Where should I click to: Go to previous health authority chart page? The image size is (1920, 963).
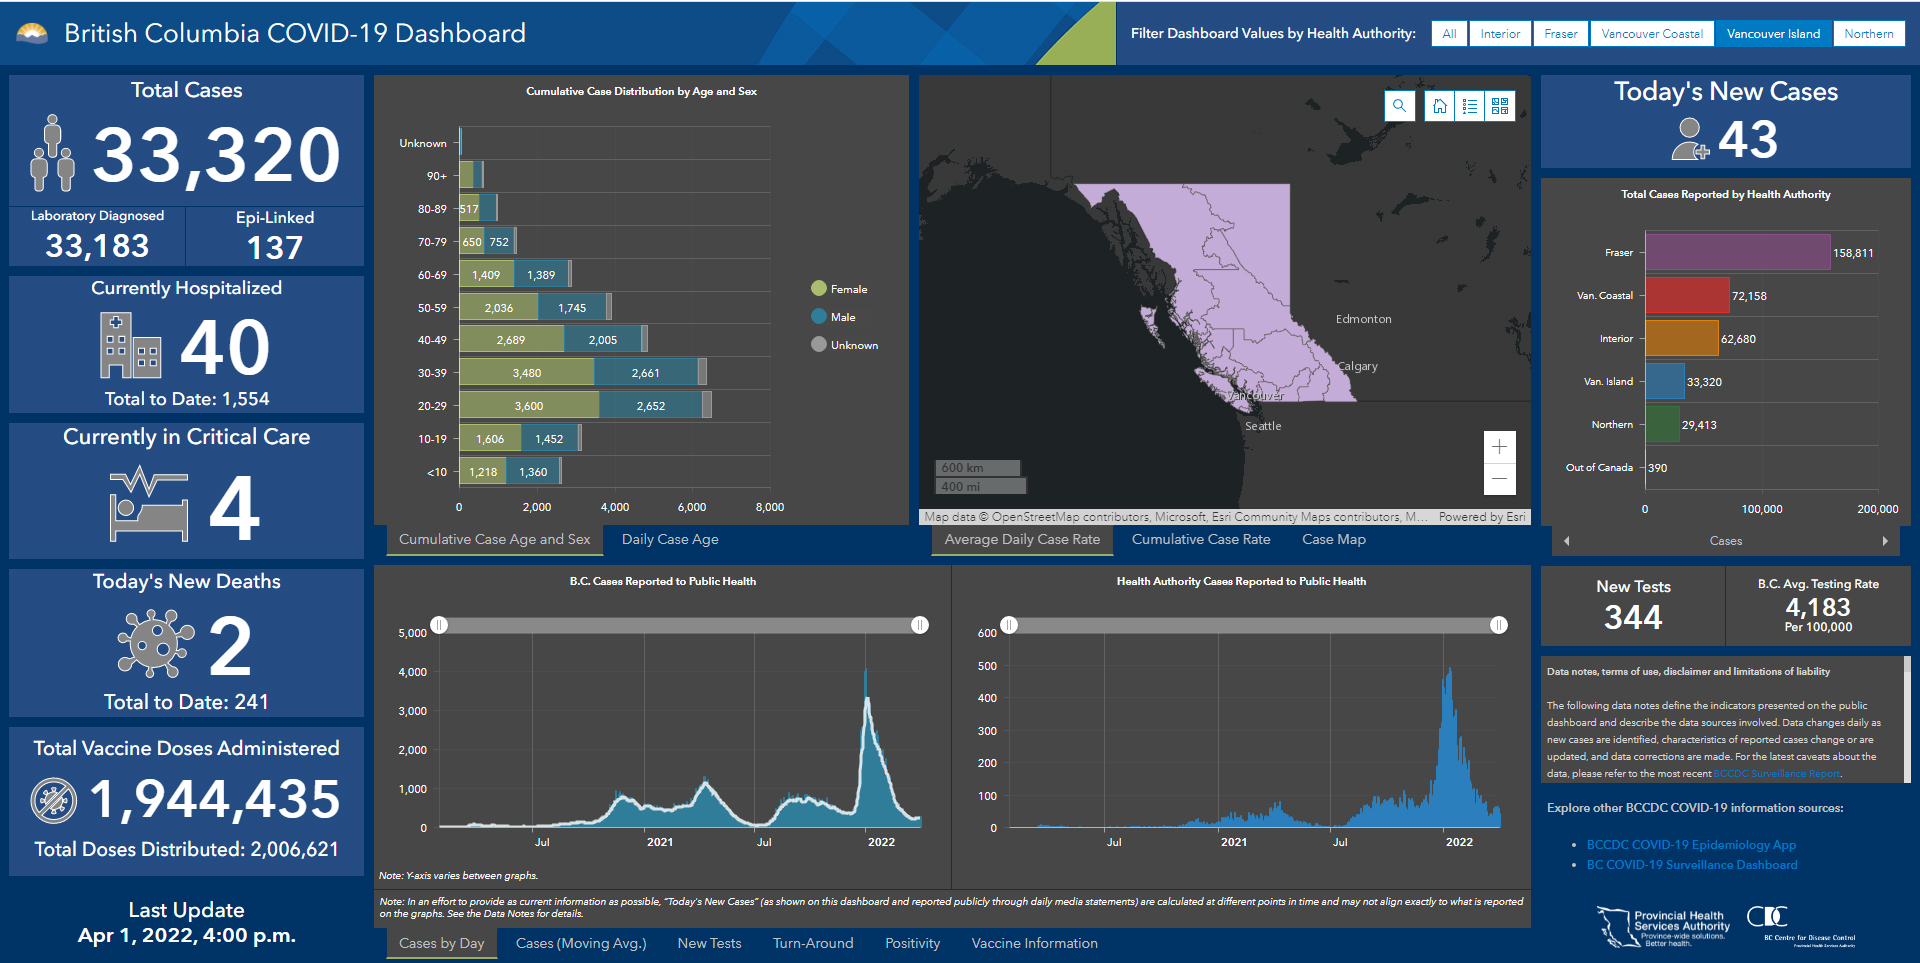click(x=1566, y=541)
